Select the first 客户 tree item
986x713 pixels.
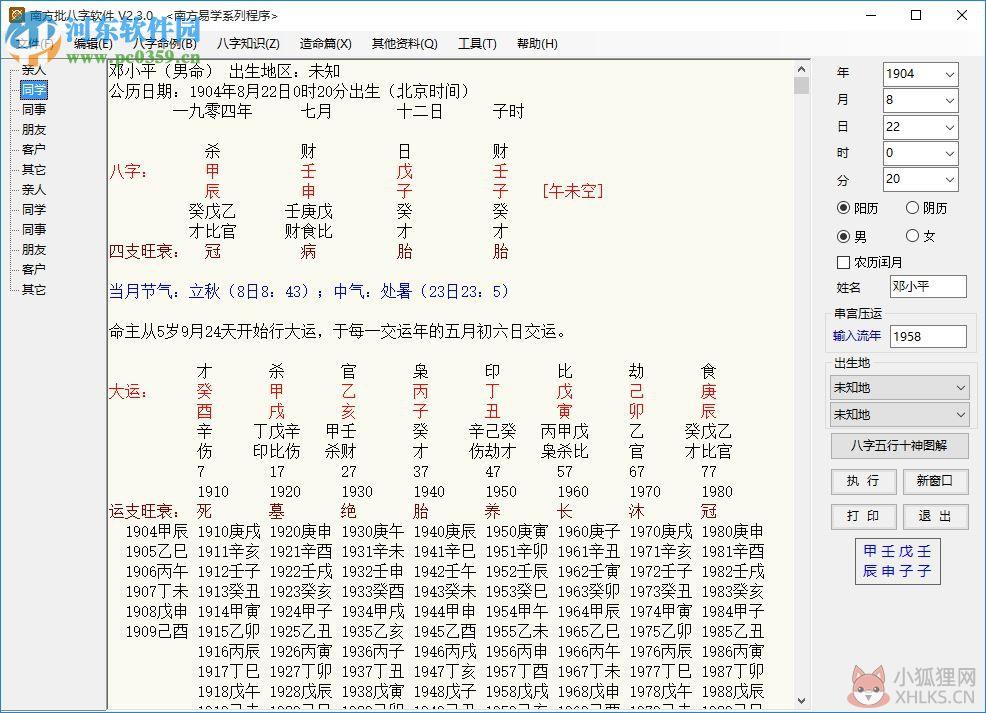click(34, 150)
